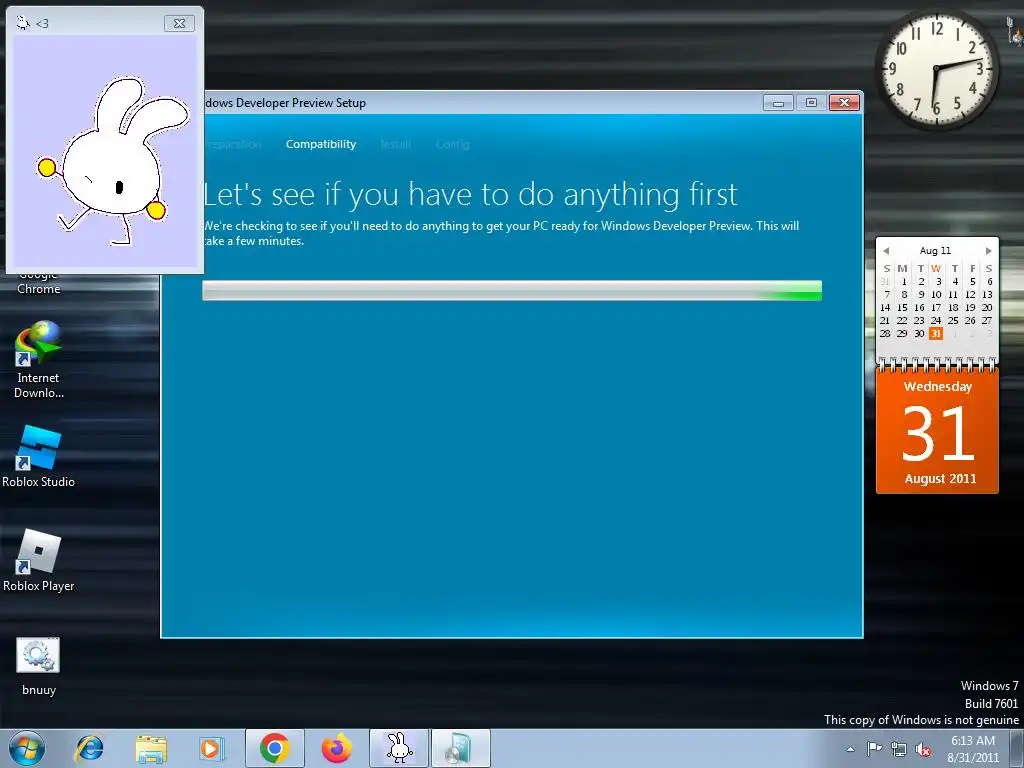1024x768 pixels.
Task: Switch to Google Chrome in the taskbar
Action: coord(274,748)
